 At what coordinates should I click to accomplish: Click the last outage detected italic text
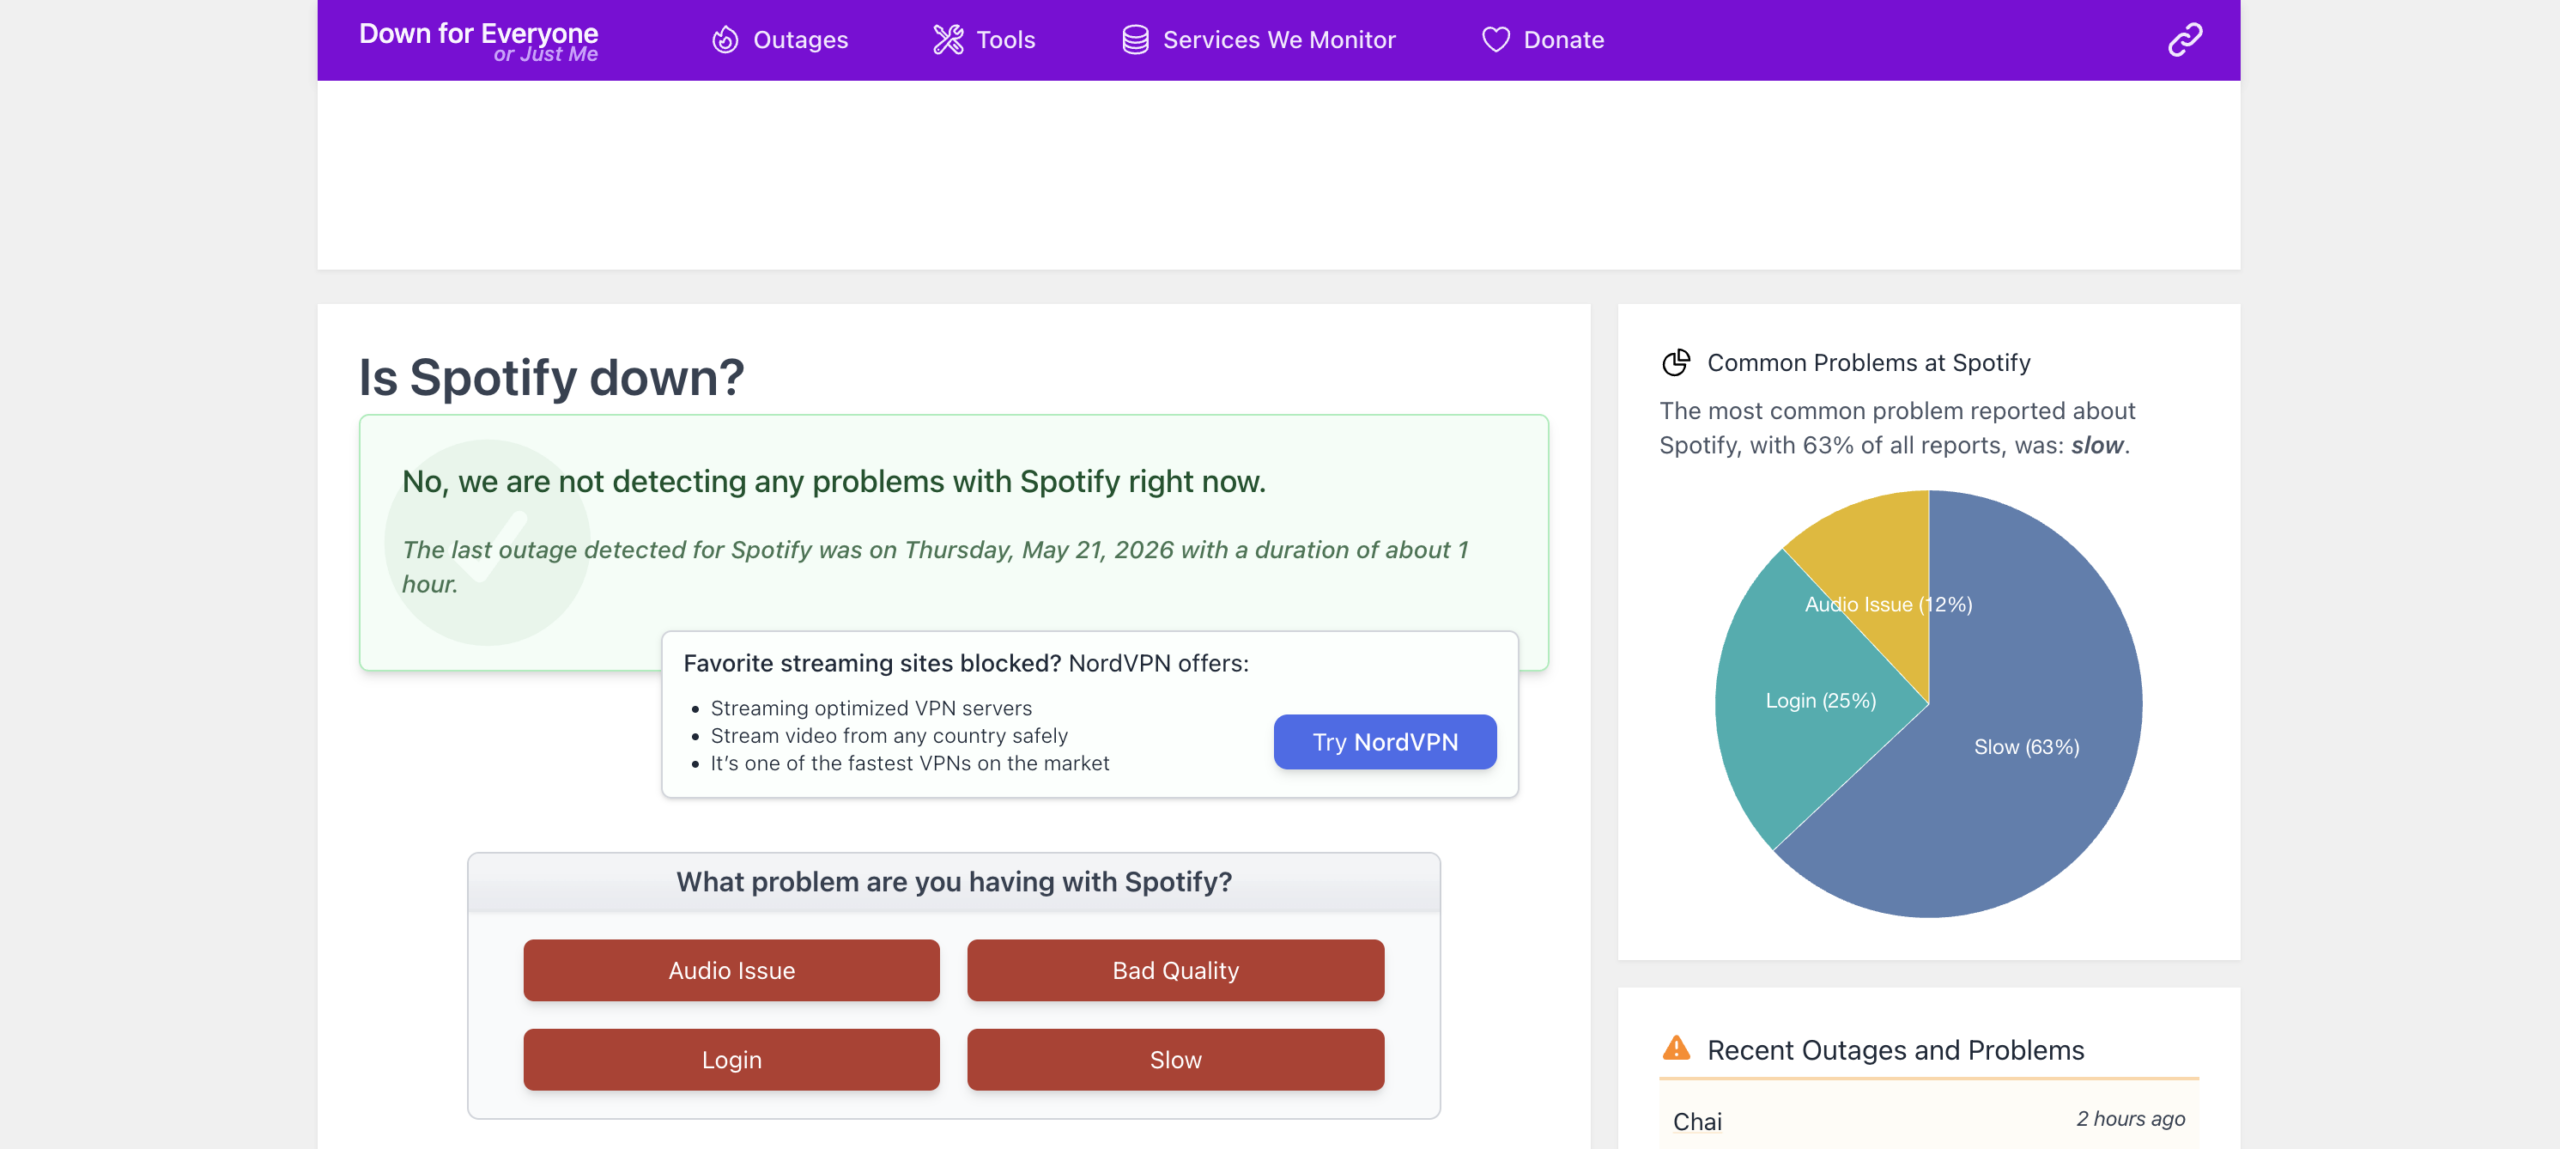935,567
